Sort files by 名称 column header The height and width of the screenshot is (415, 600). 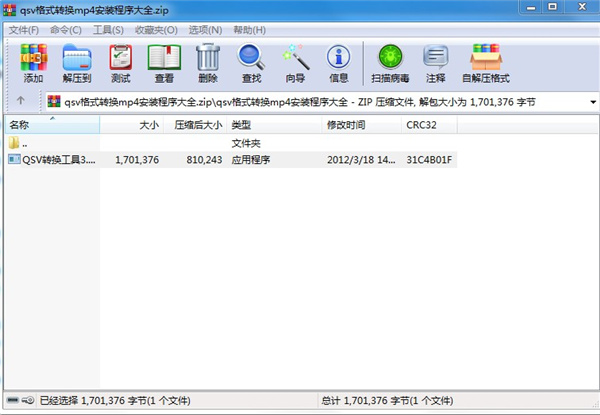[20, 125]
